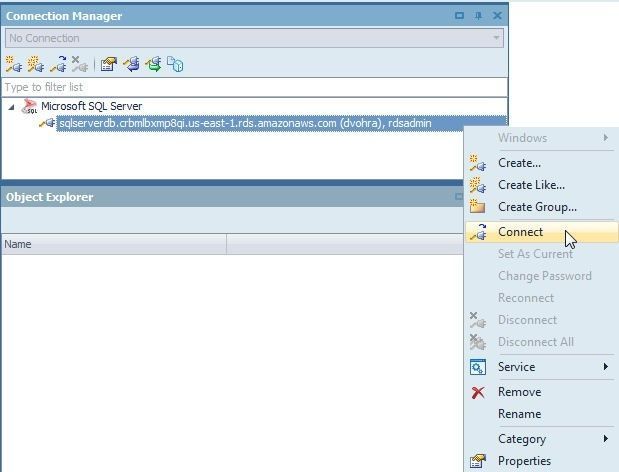Click the Name column header in Object Explorer
The height and width of the screenshot is (472, 619).
pos(114,244)
